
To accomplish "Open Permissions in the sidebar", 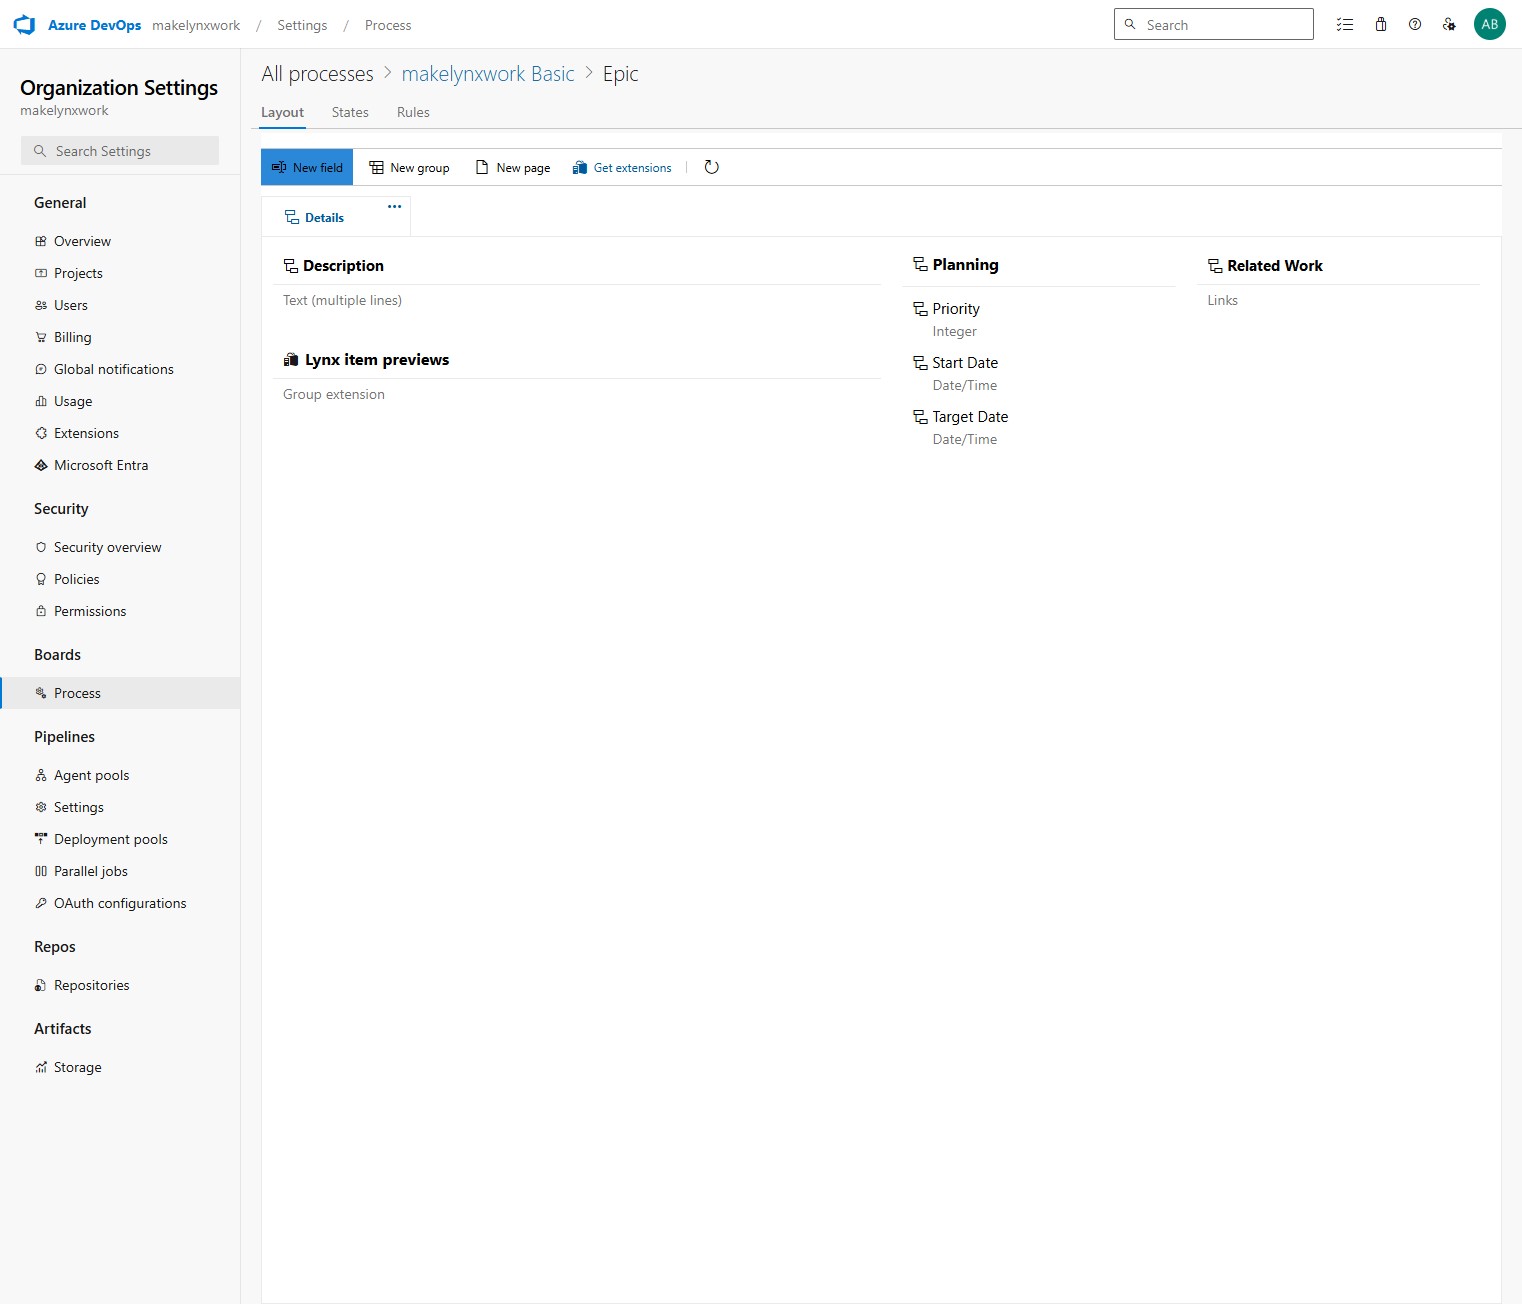I will pyautogui.click(x=120, y=611).
